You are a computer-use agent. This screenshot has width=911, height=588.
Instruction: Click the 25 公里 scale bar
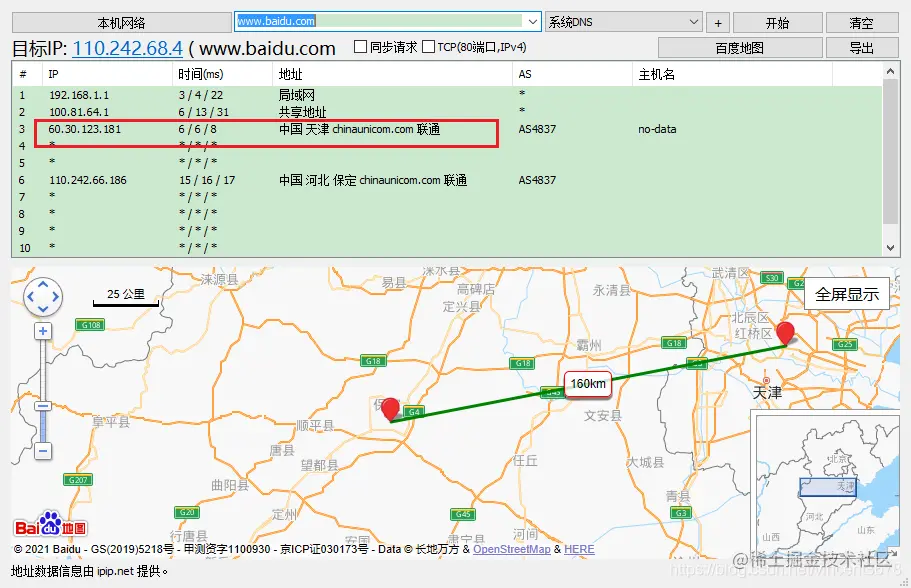126,297
